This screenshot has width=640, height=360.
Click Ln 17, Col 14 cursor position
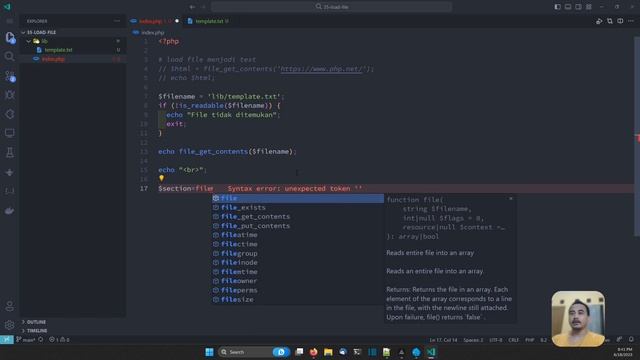click(443, 340)
